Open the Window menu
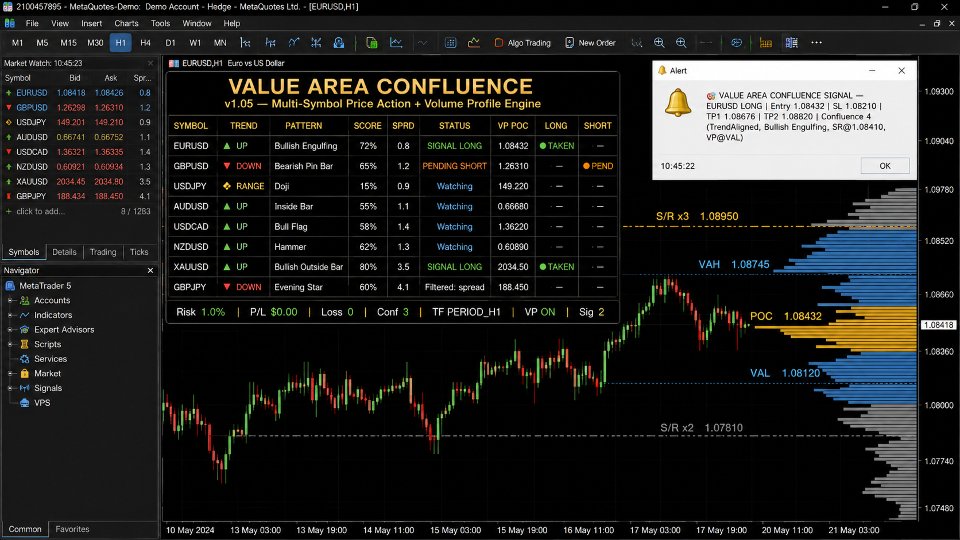Image resolution: width=960 pixels, height=540 pixels. click(x=197, y=23)
